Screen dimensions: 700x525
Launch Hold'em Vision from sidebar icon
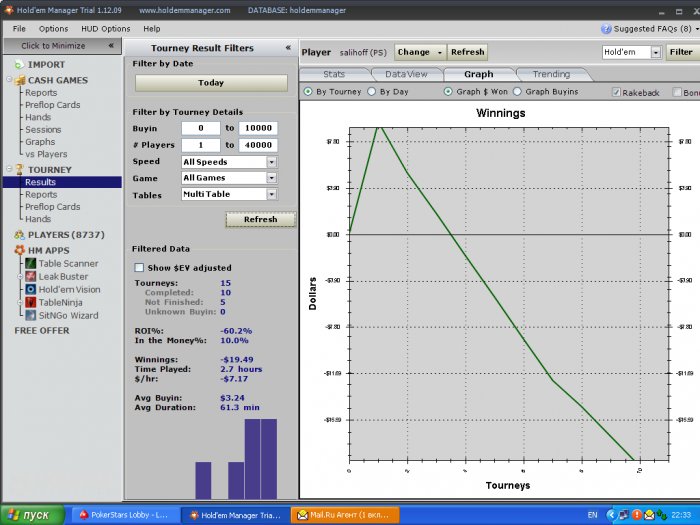click(x=30, y=290)
